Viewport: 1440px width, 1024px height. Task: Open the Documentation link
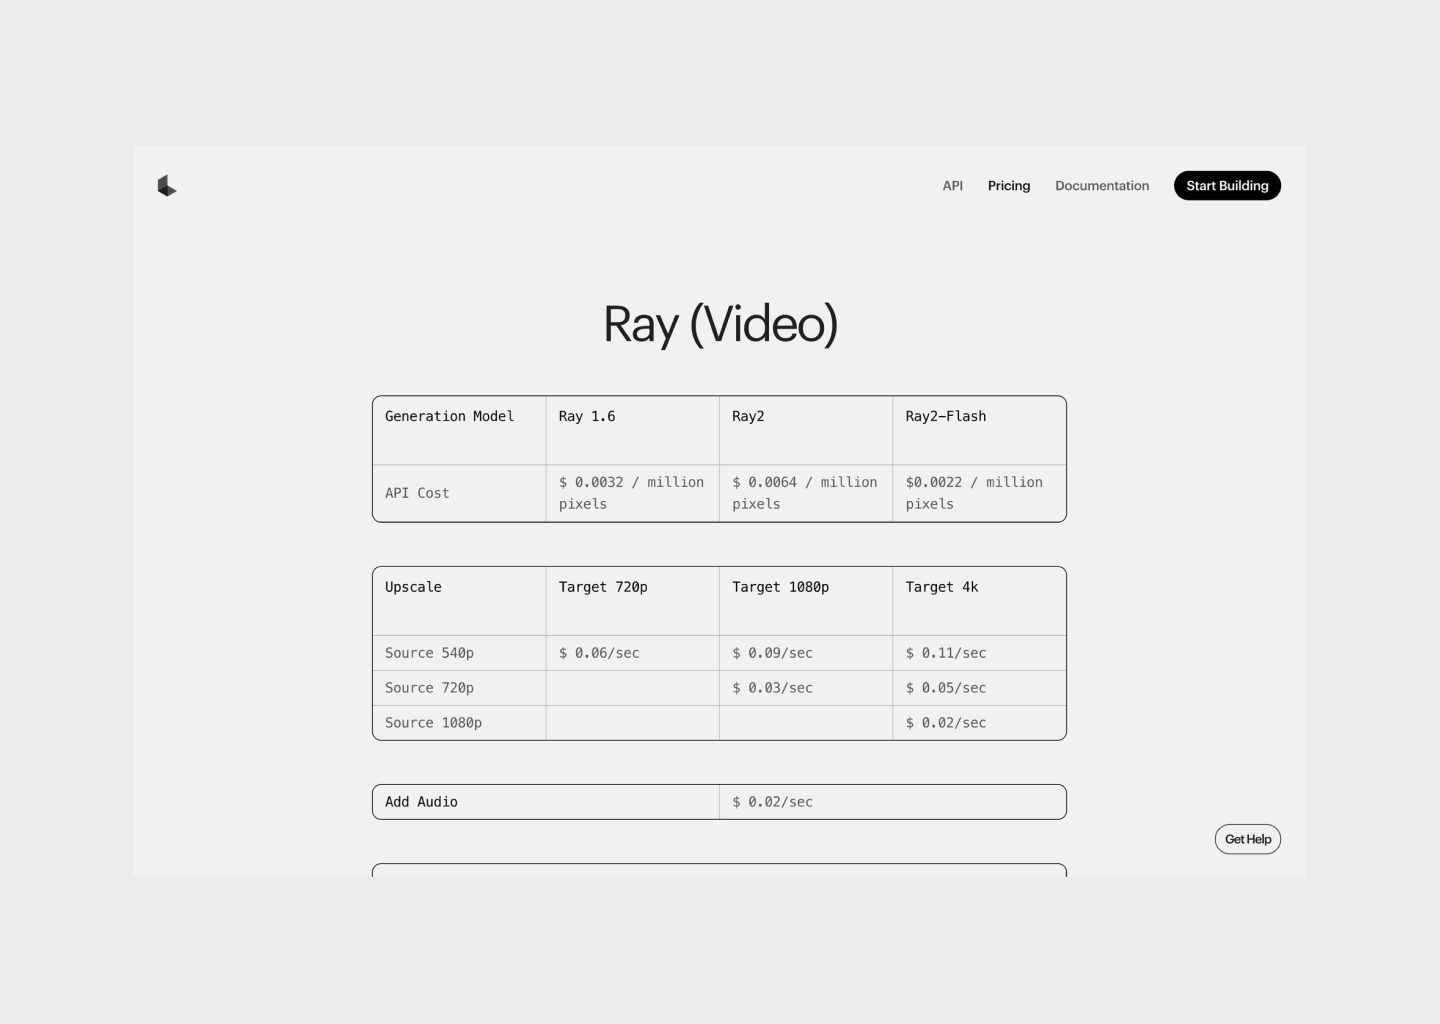pyautogui.click(x=1101, y=186)
